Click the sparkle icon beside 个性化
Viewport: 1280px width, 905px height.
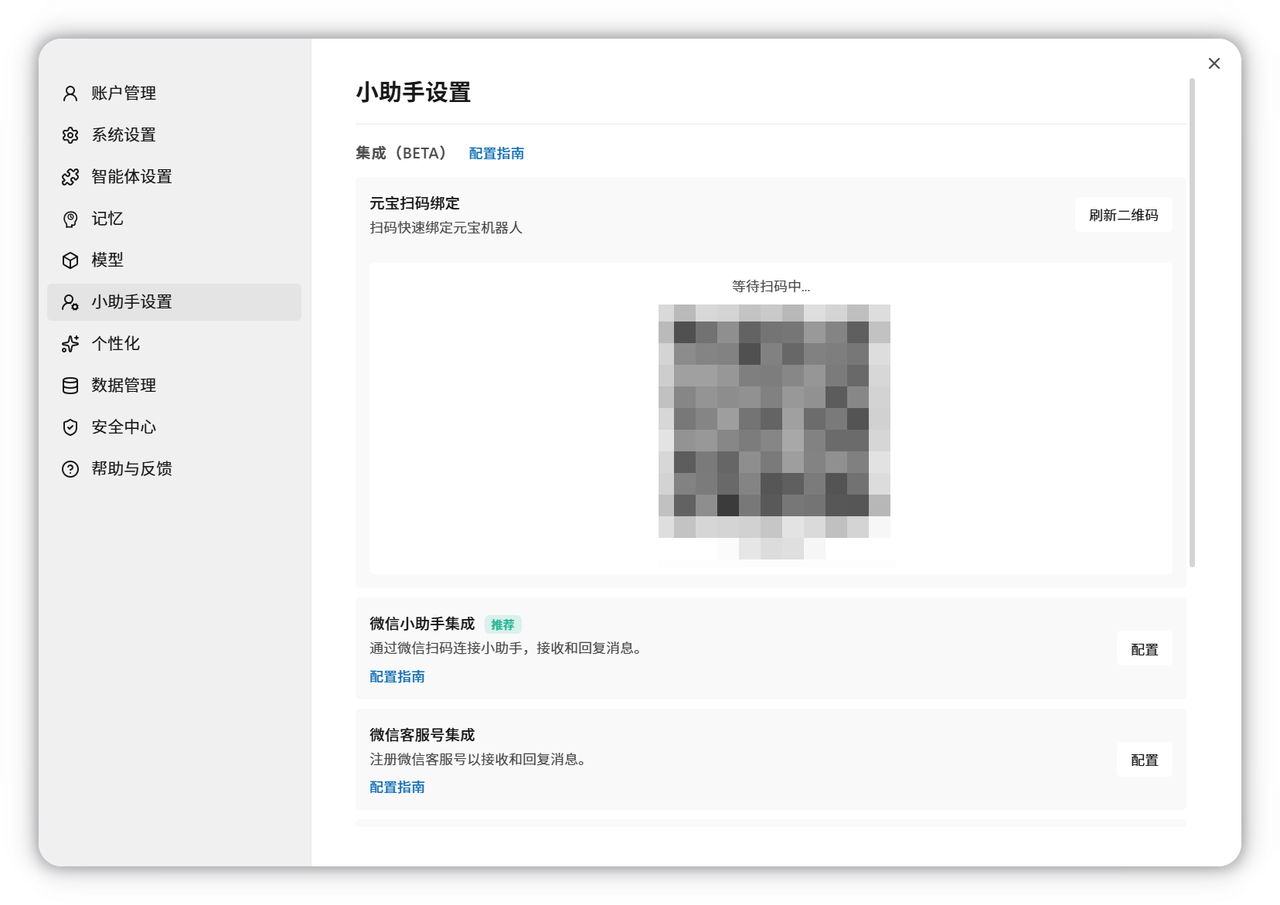[x=70, y=344]
